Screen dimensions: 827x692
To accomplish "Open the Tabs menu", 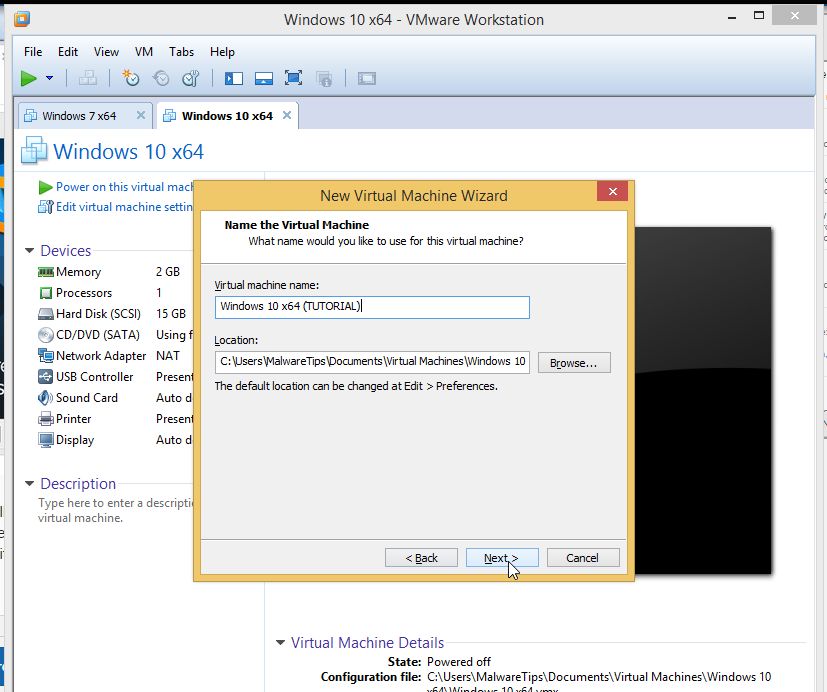I will click(181, 52).
